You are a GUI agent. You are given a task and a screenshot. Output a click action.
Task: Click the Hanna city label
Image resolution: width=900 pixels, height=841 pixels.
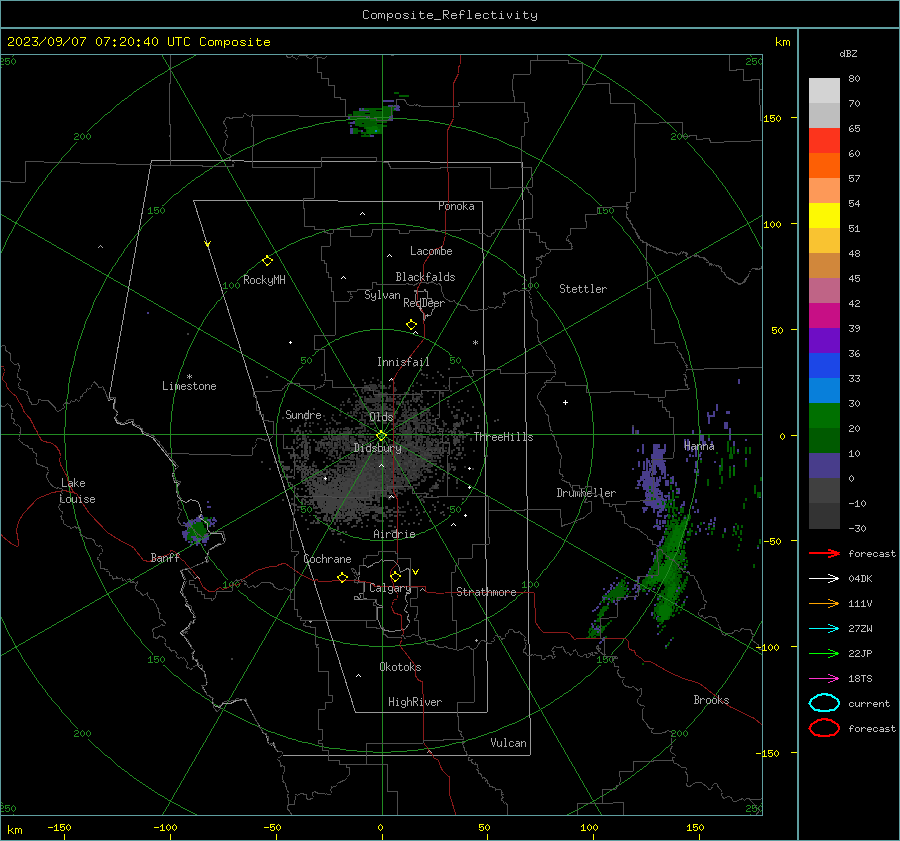(699, 446)
